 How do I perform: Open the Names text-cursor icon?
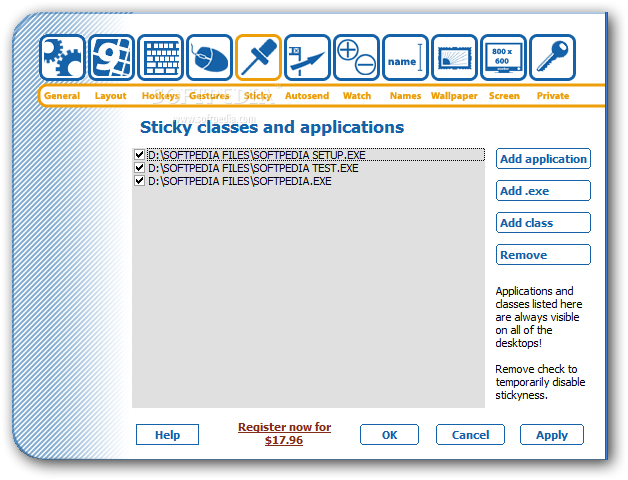(x=405, y=57)
